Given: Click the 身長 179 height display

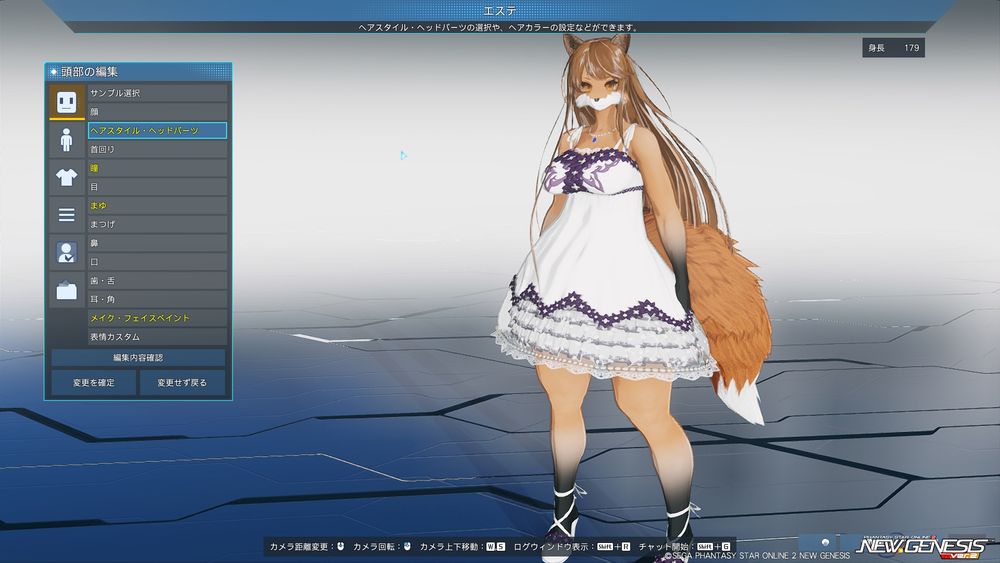Looking at the screenshot, I should pyautogui.click(x=893, y=48).
